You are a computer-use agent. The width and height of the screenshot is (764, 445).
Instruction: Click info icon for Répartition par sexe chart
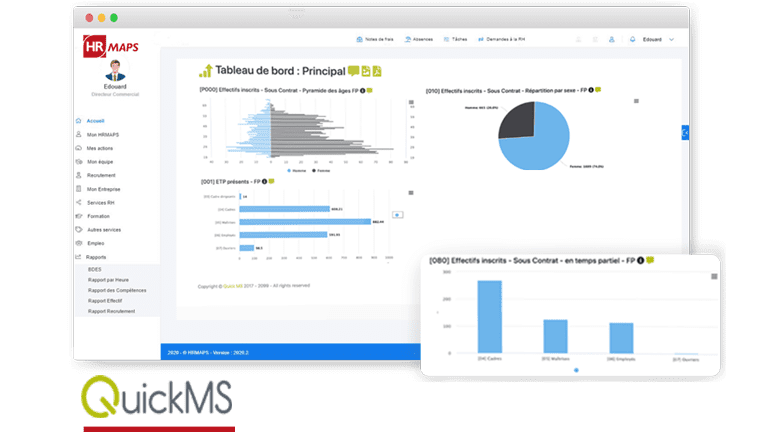591,90
